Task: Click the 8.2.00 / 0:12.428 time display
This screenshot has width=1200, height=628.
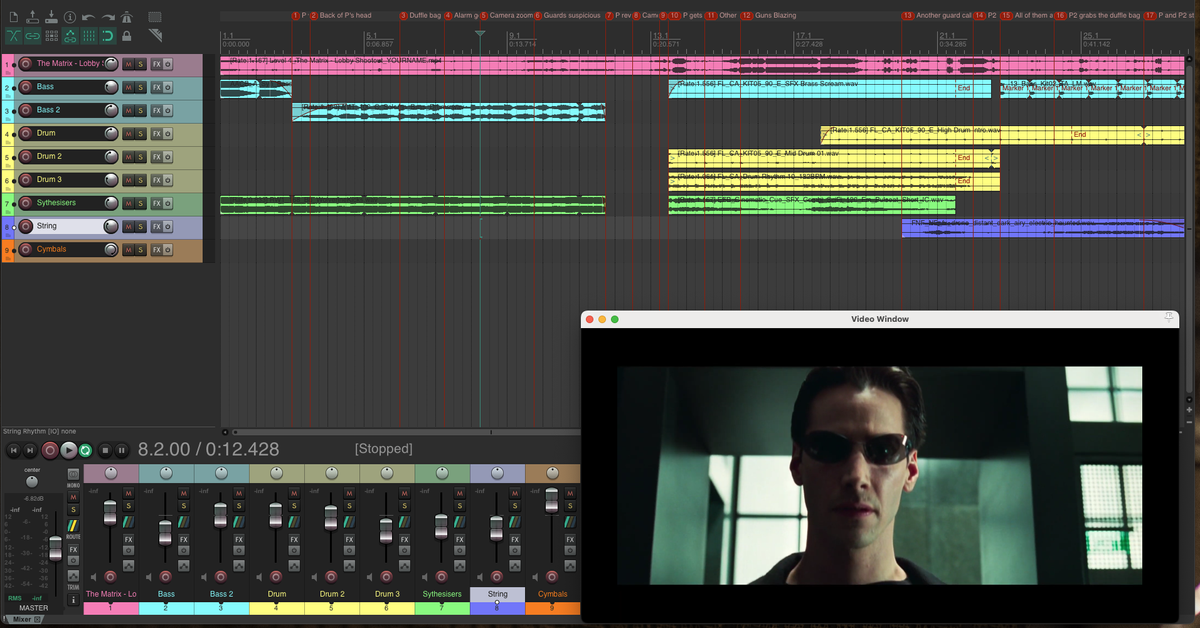Action: [209, 450]
